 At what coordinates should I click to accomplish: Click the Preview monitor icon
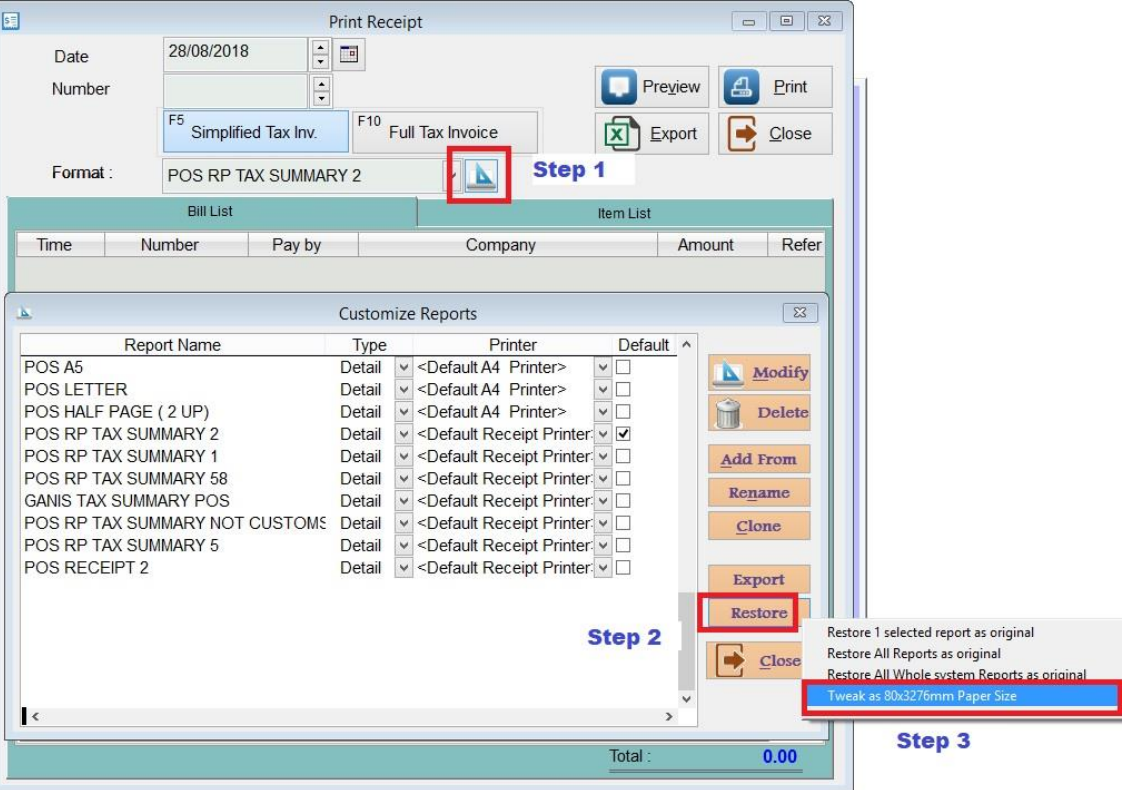pyautogui.click(x=619, y=88)
